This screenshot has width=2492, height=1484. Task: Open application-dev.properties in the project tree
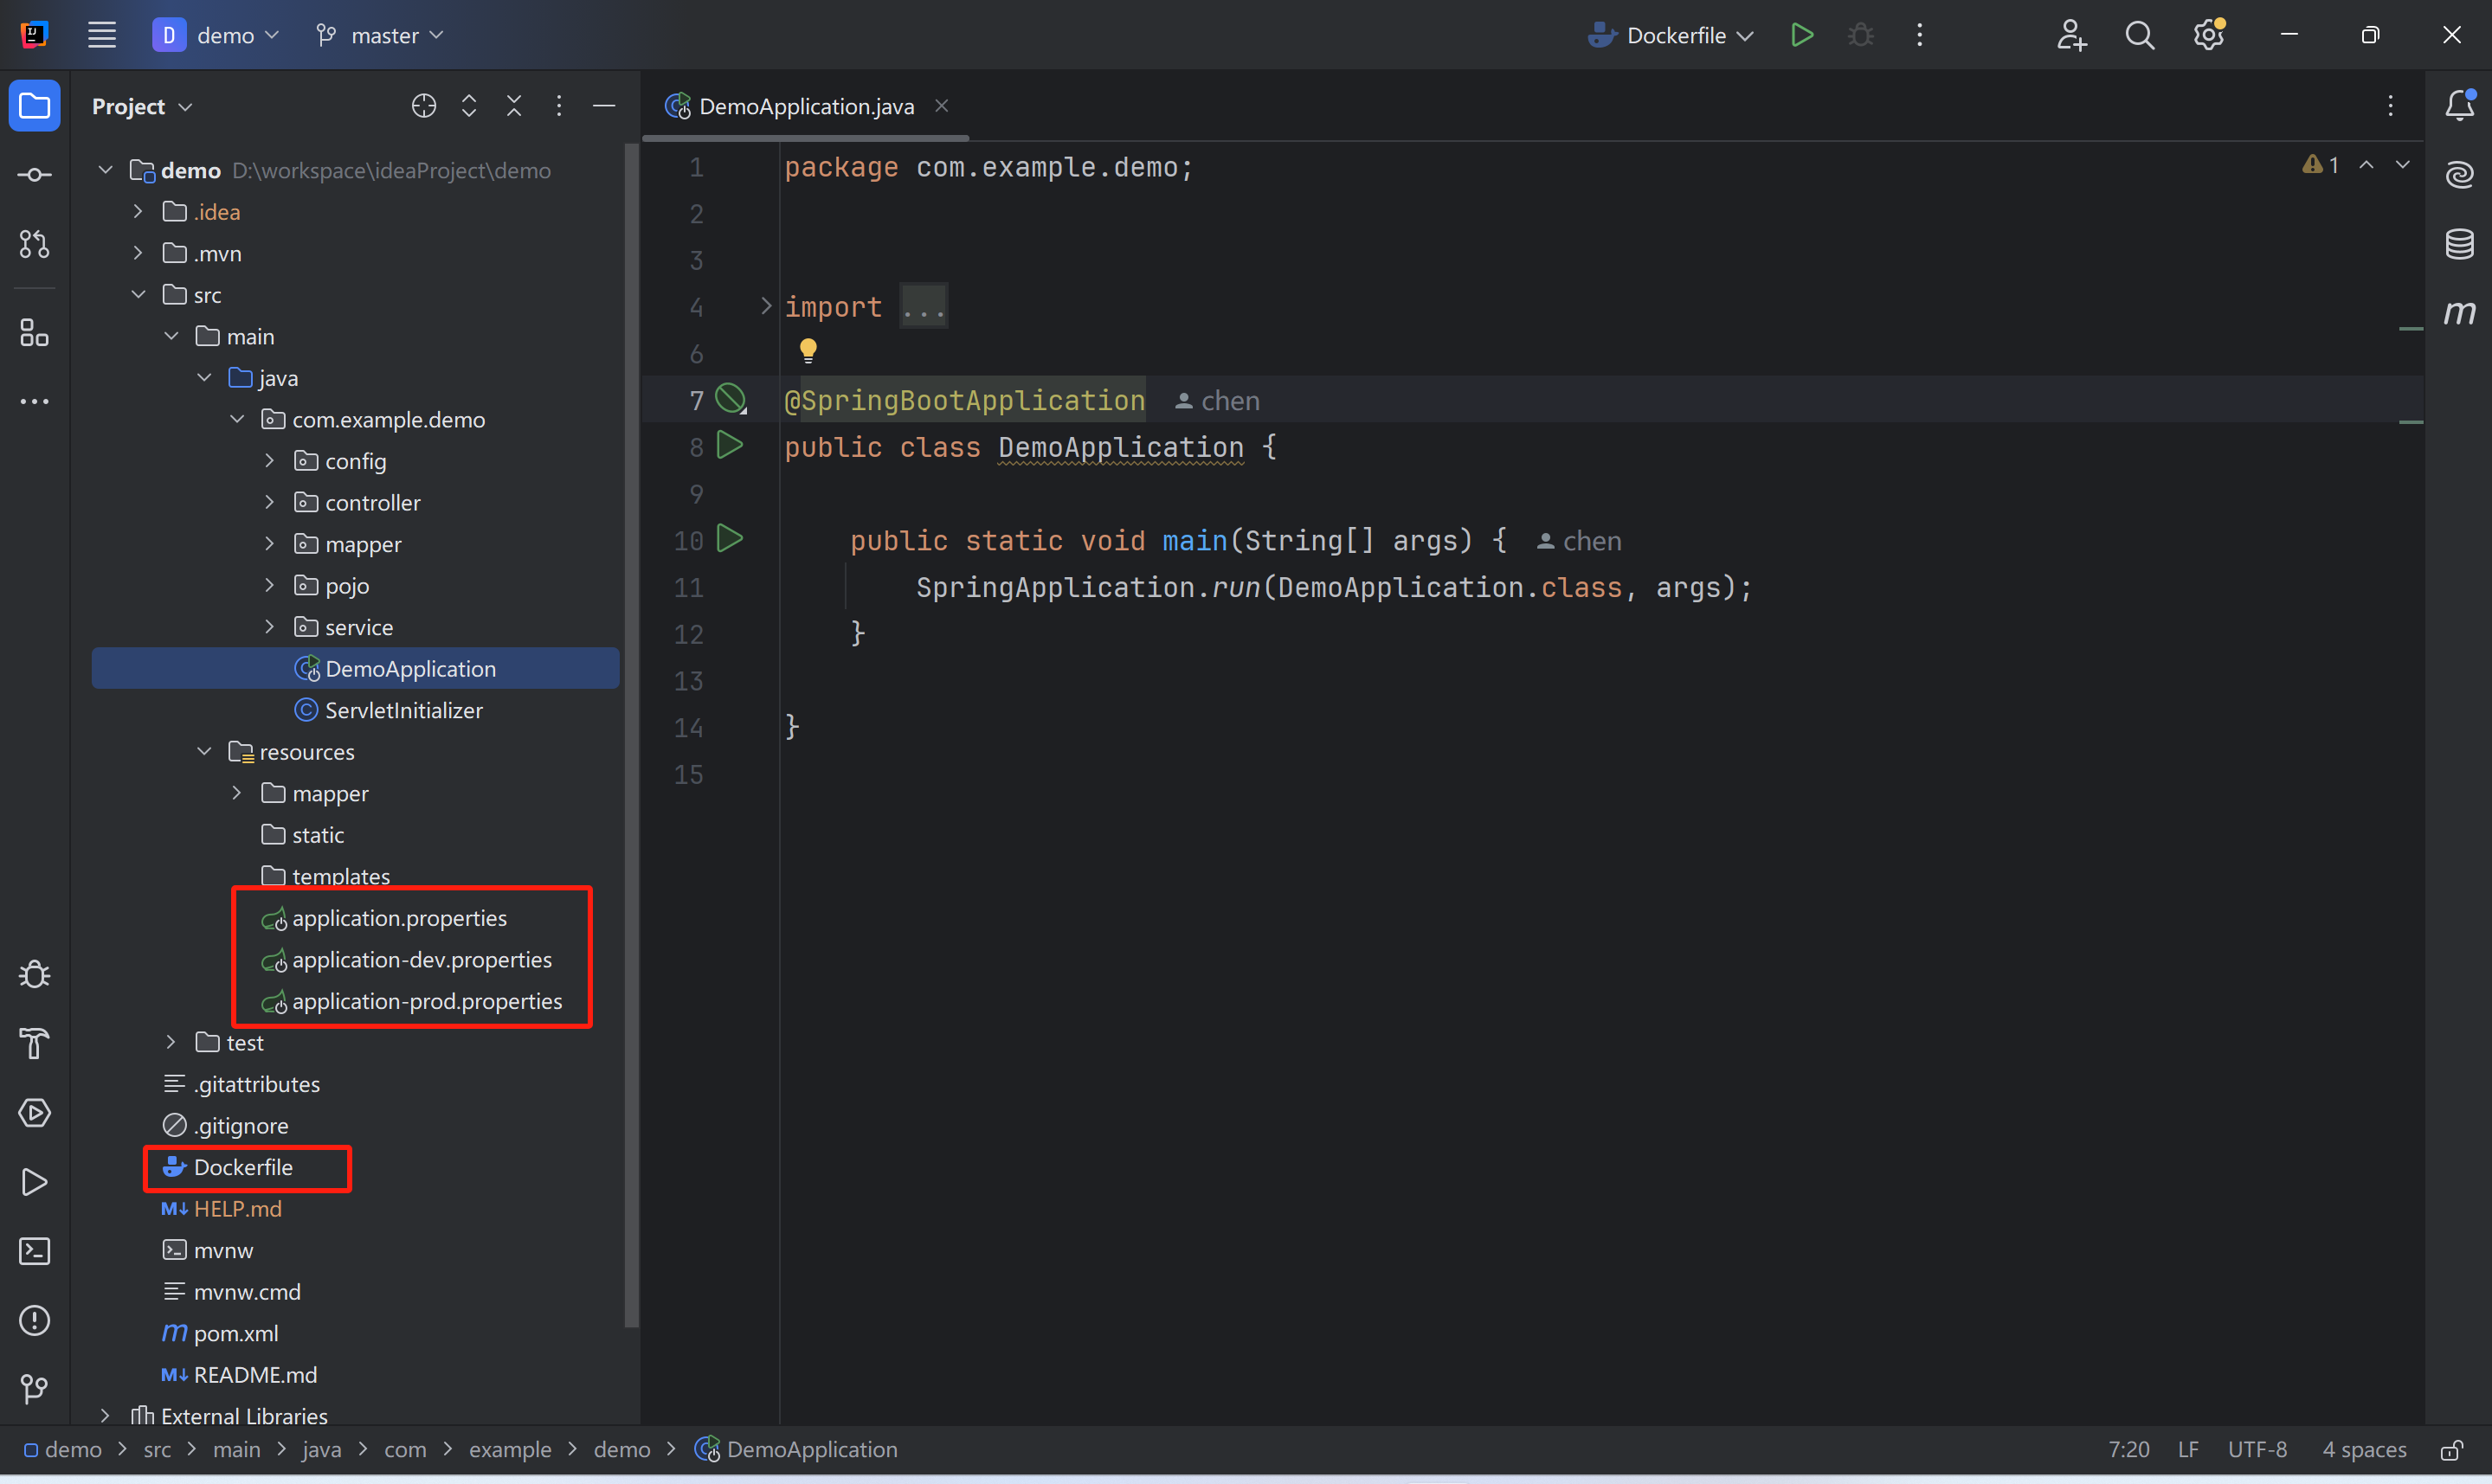click(421, 959)
